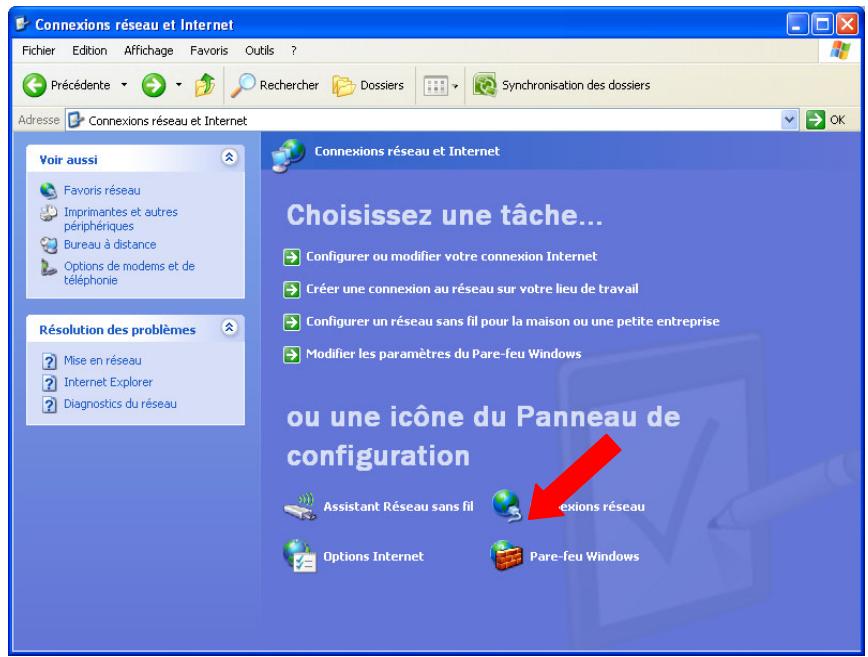The image size is (868, 657).
Task: Collapse the Résolution des problèmes panel
Action: (229, 327)
